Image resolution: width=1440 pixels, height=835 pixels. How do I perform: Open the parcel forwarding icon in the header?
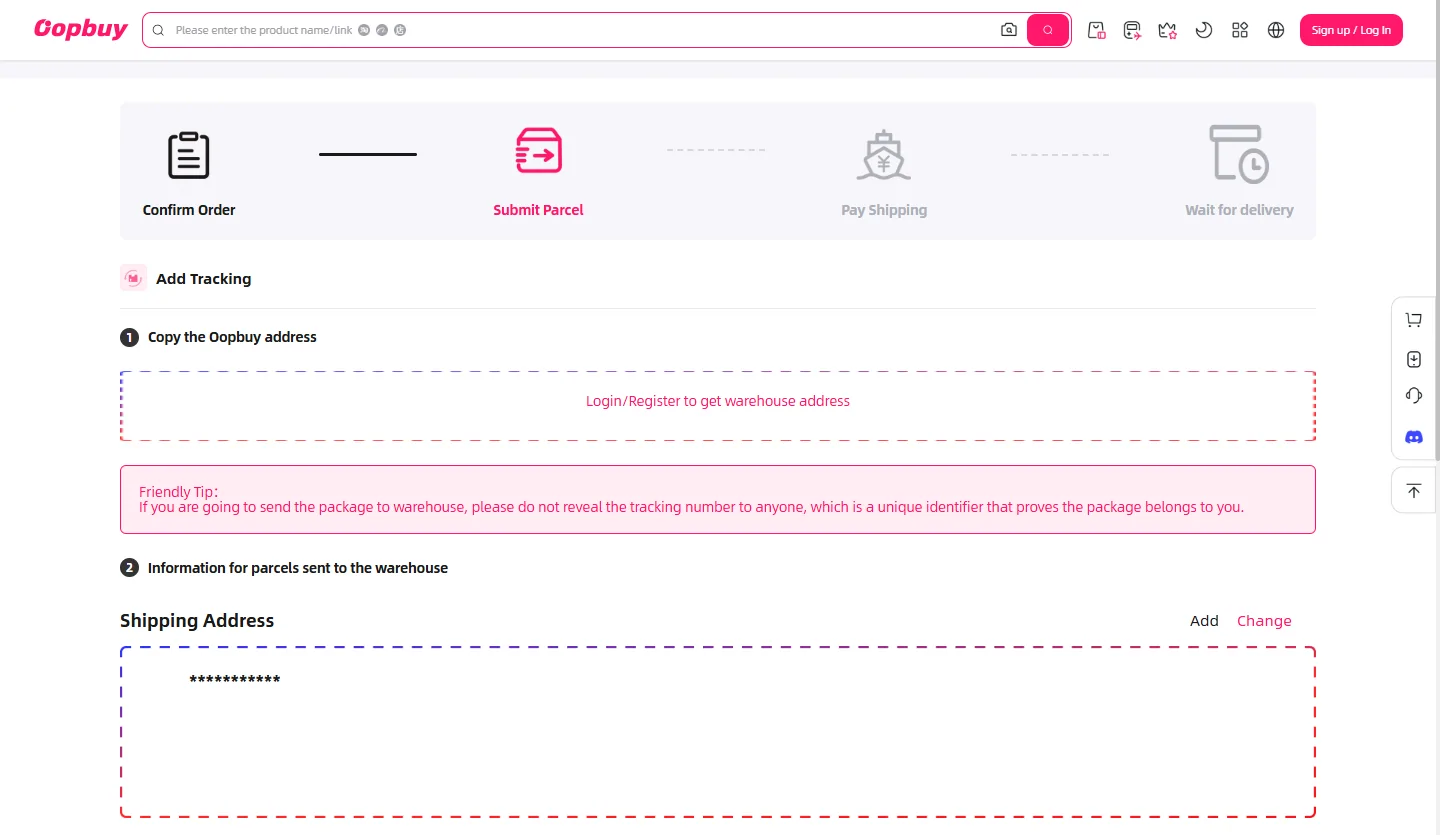pyautogui.click(x=1132, y=30)
